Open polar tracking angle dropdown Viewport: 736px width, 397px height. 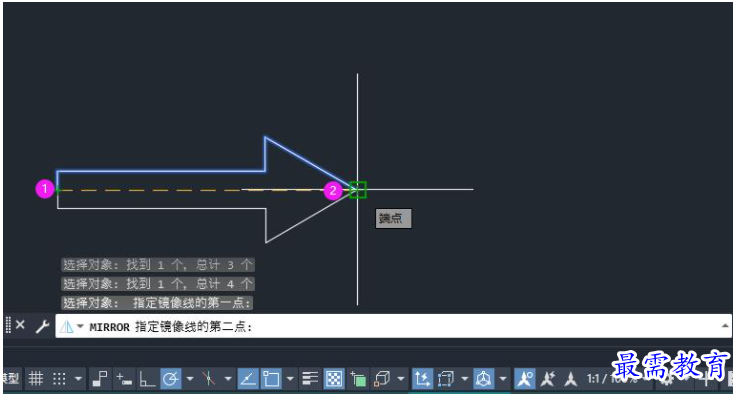[190, 379]
